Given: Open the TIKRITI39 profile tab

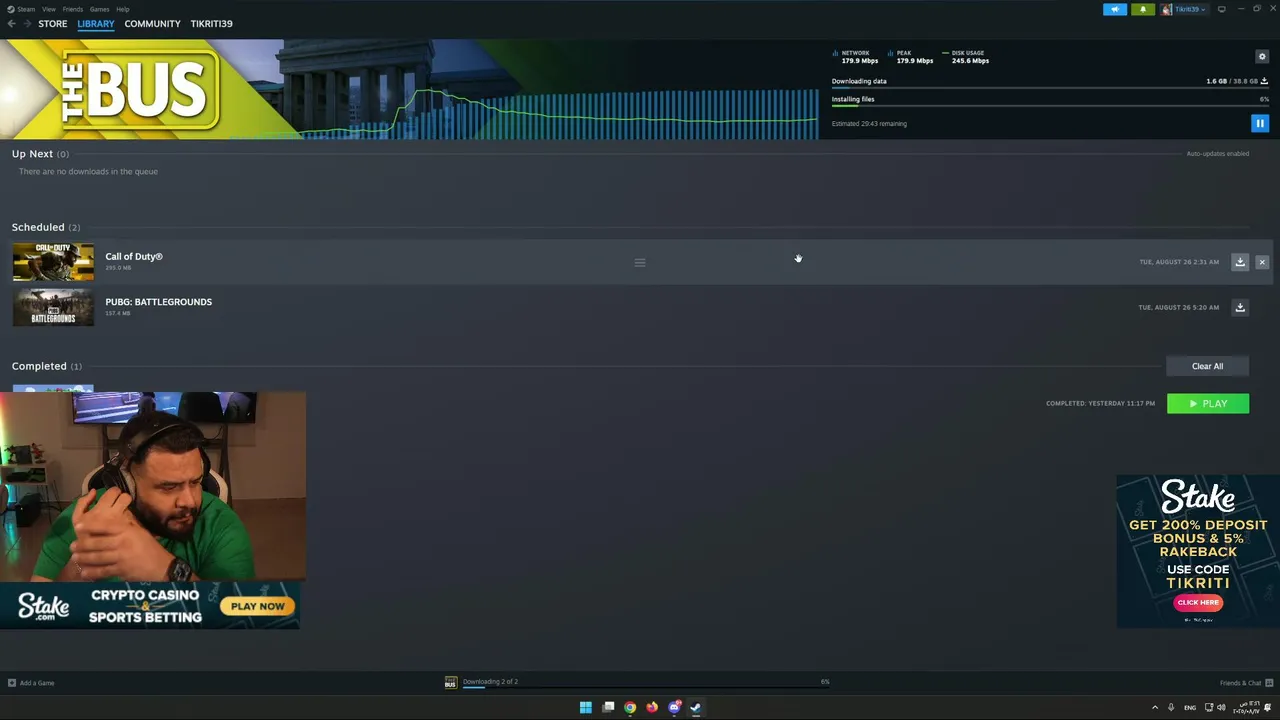Looking at the screenshot, I should pyautogui.click(x=211, y=23).
